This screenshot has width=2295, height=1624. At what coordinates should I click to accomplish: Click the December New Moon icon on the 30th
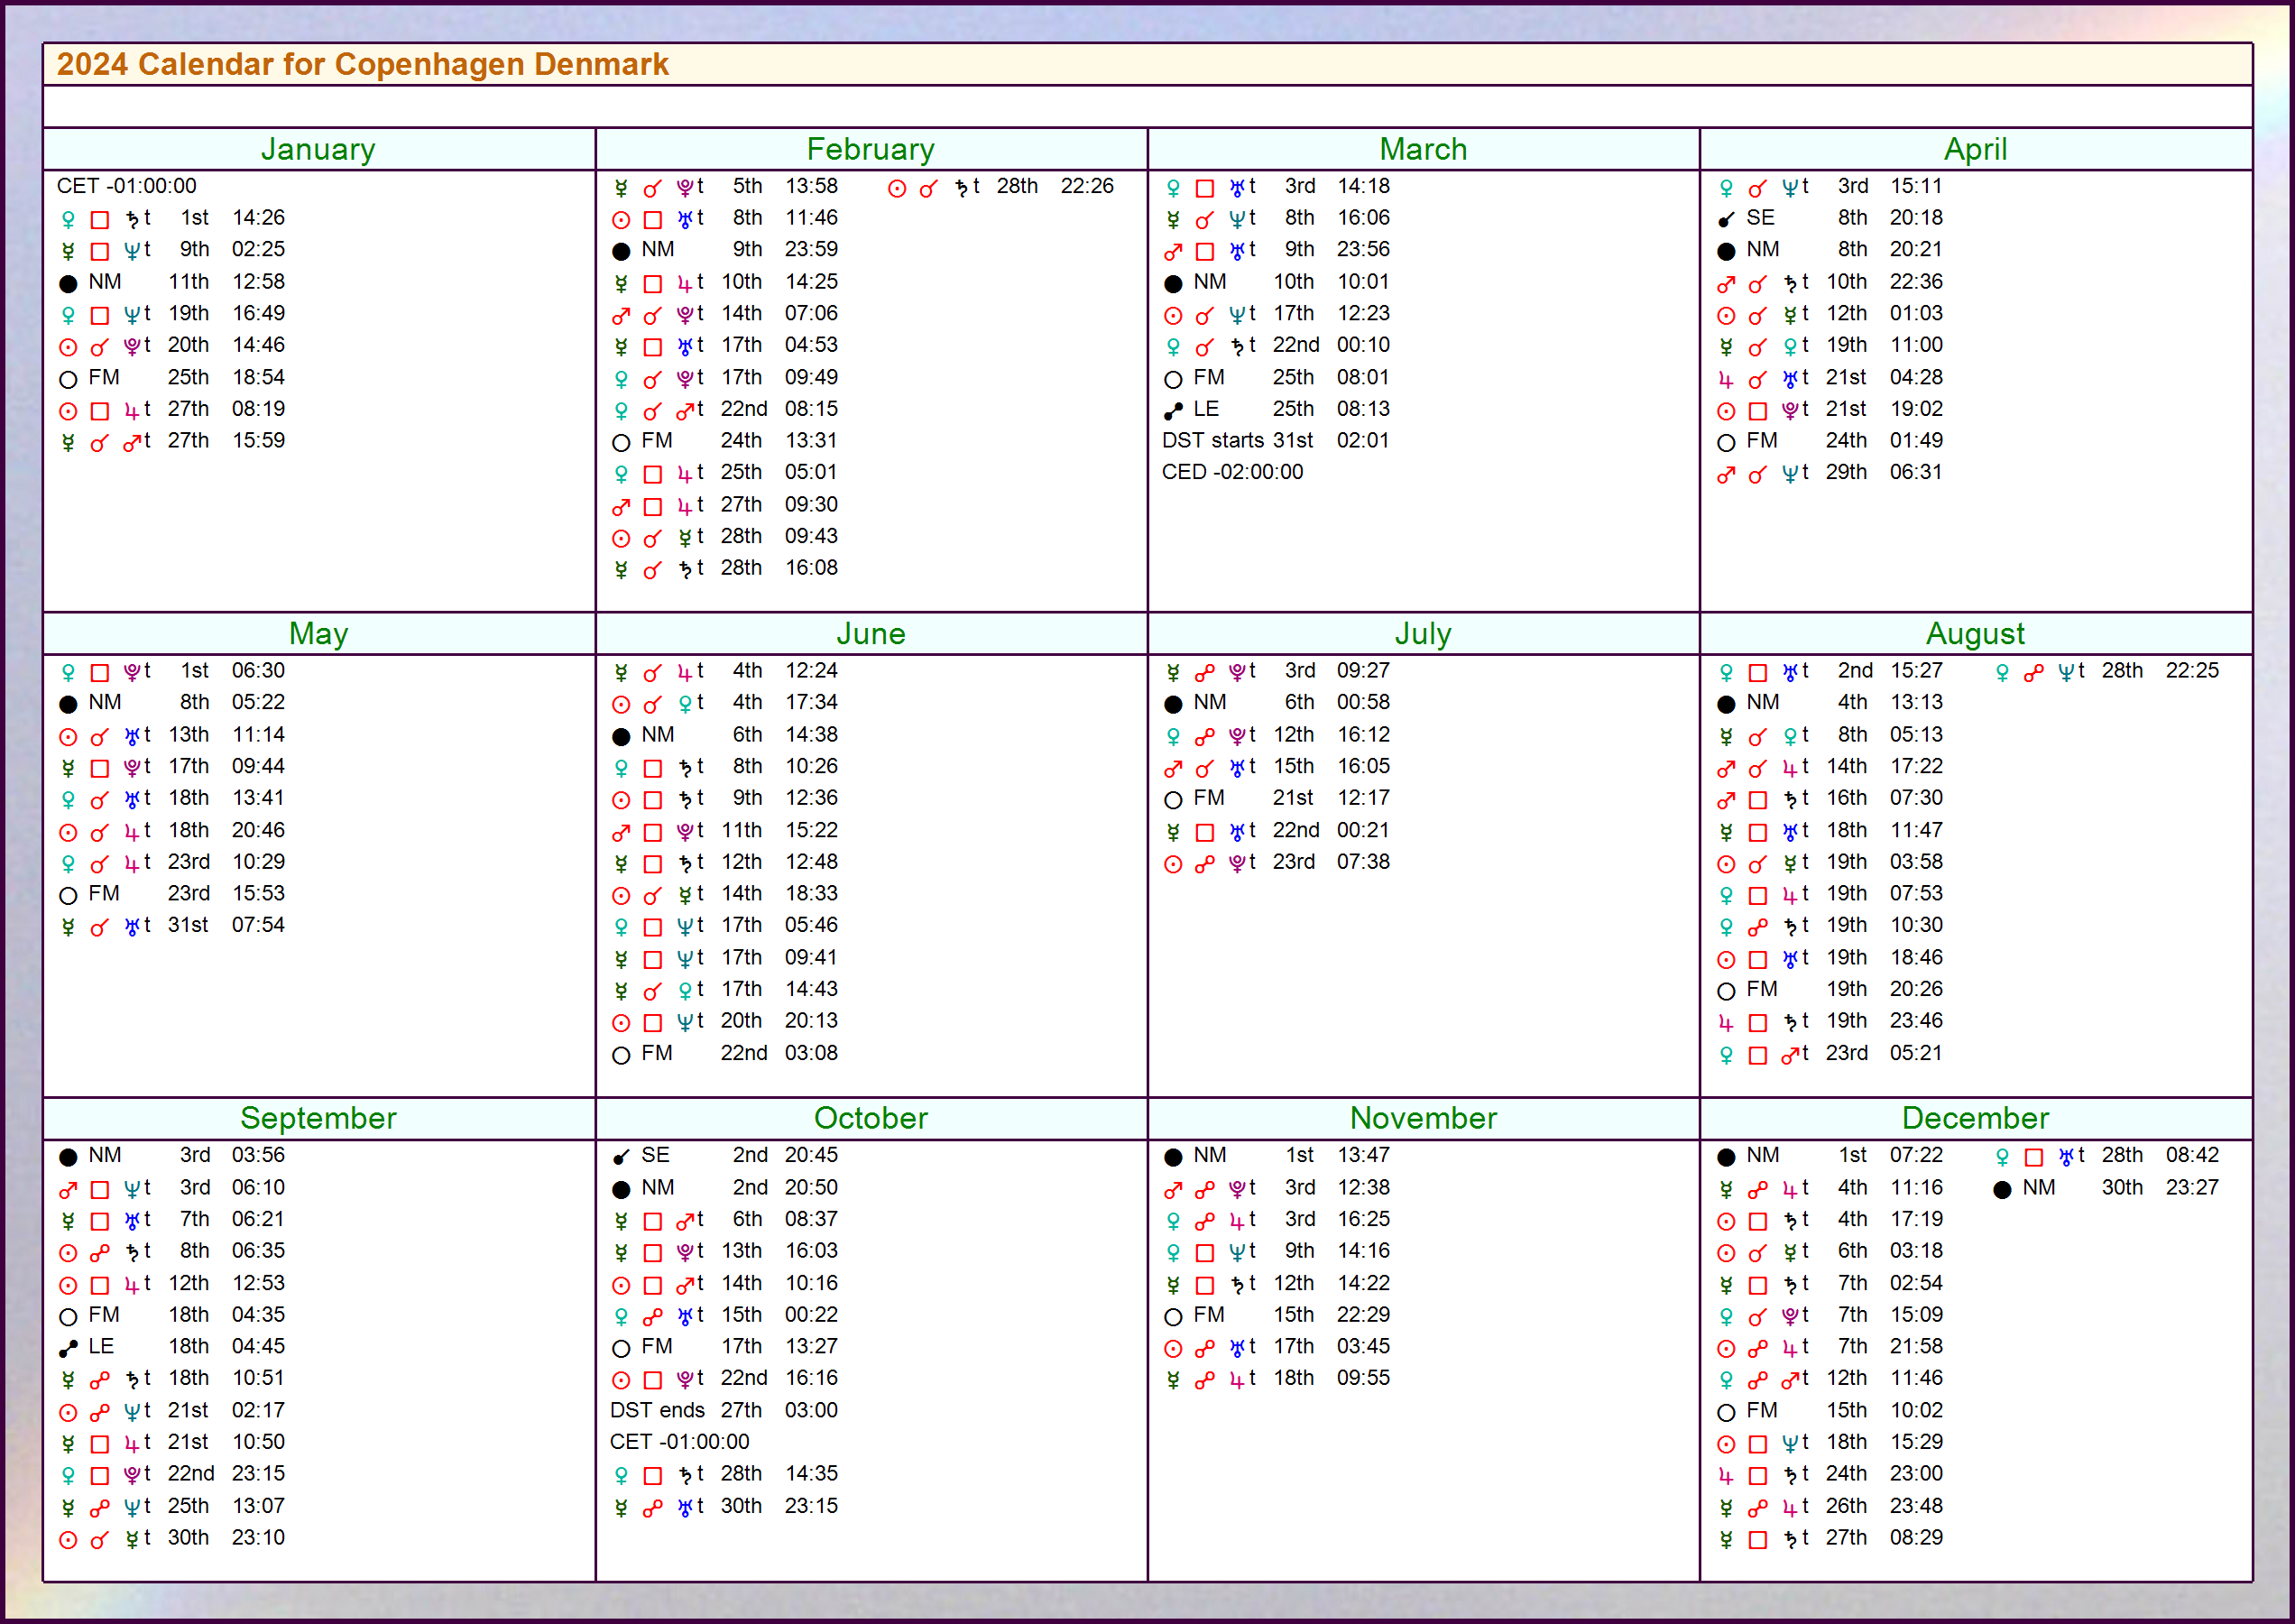2002,1190
